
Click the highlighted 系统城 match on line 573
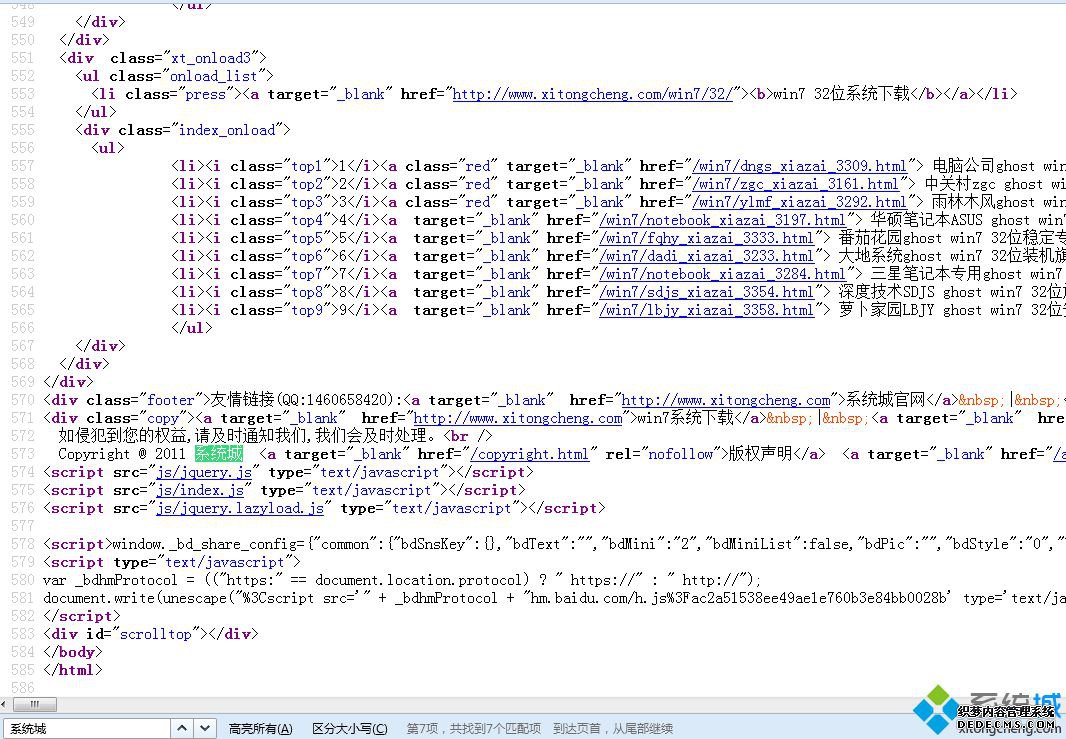tap(218, 453)
